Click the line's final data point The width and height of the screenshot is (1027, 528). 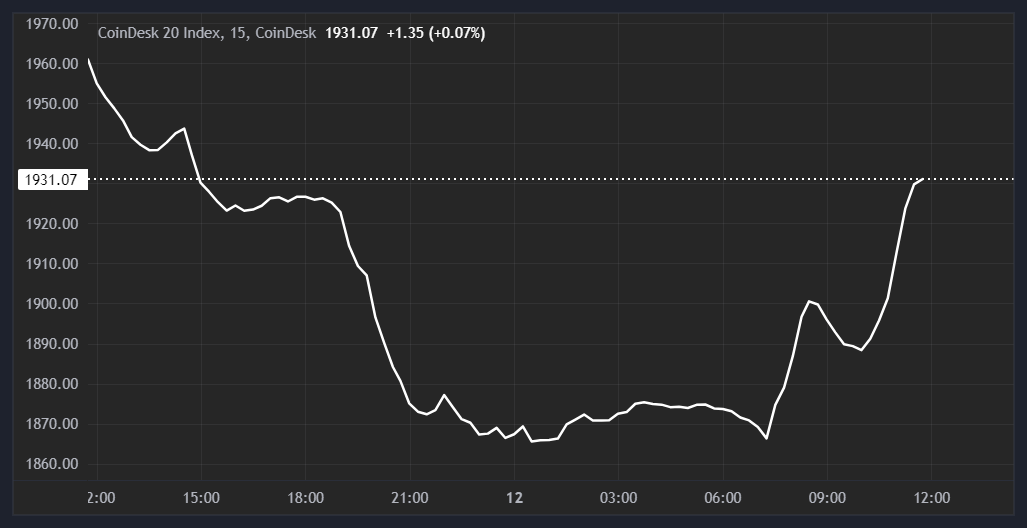coord(923,179)
